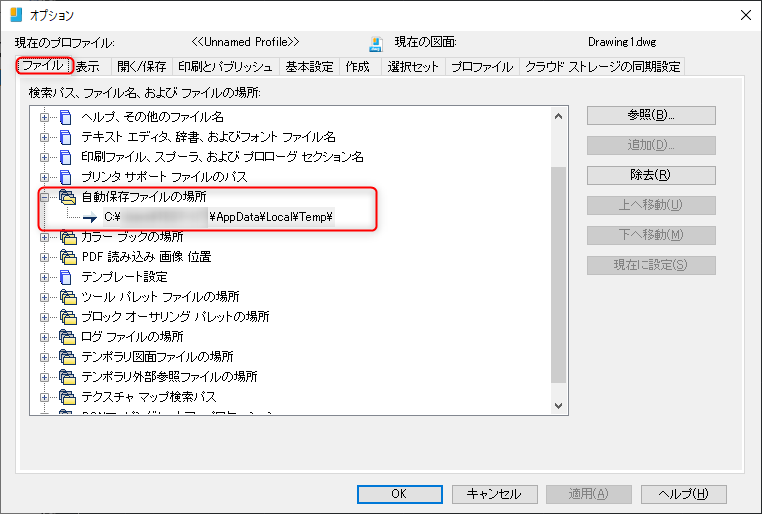Expand テクスチャ マップ検索パス node
The image size is (762, 514).
pos(44,397)
